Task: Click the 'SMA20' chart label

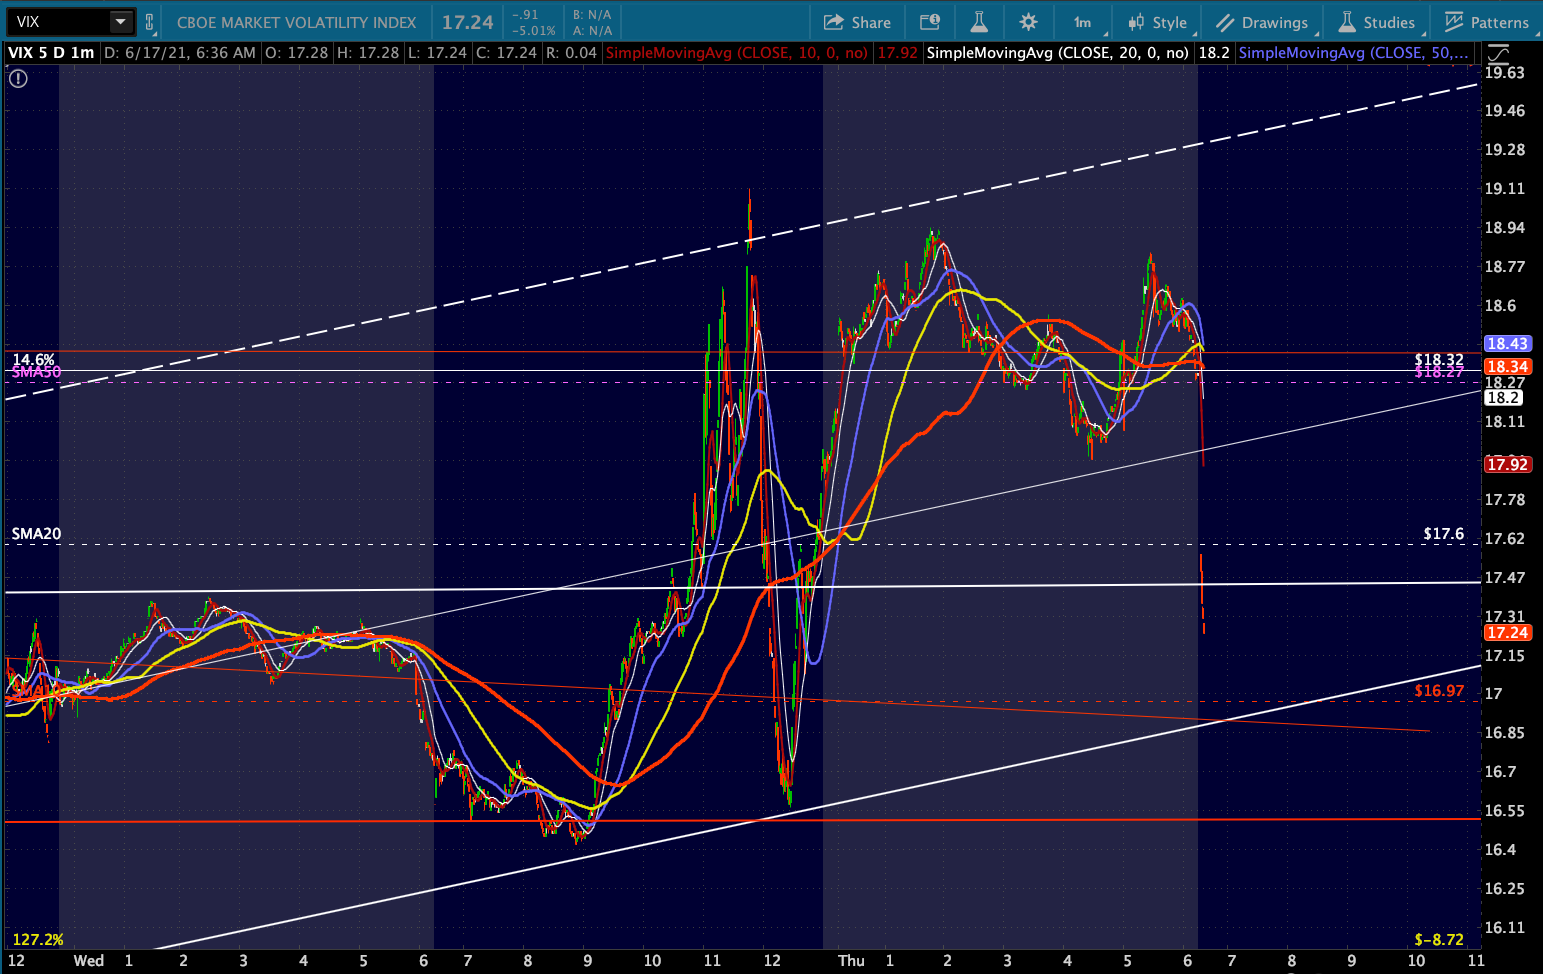Action: coord(36,534)
